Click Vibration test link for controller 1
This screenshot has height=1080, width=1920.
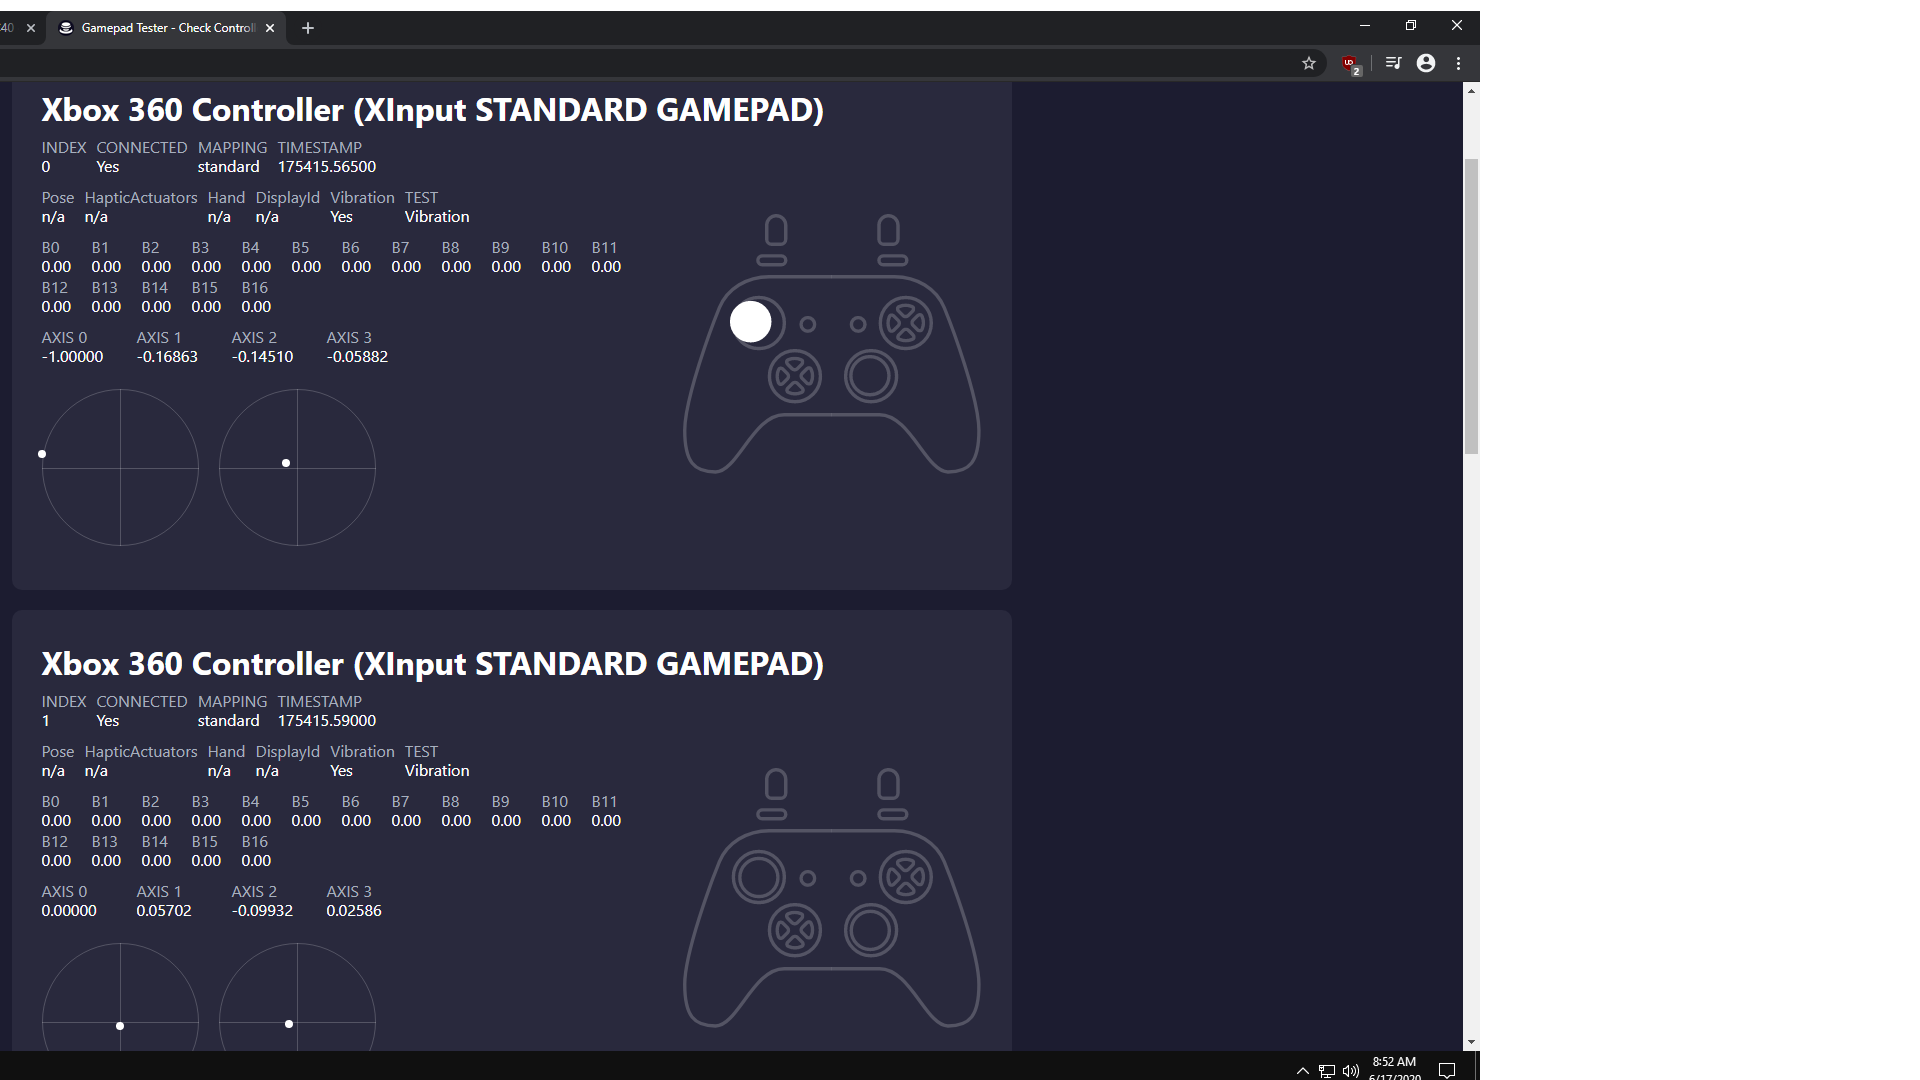click(436, 771)
